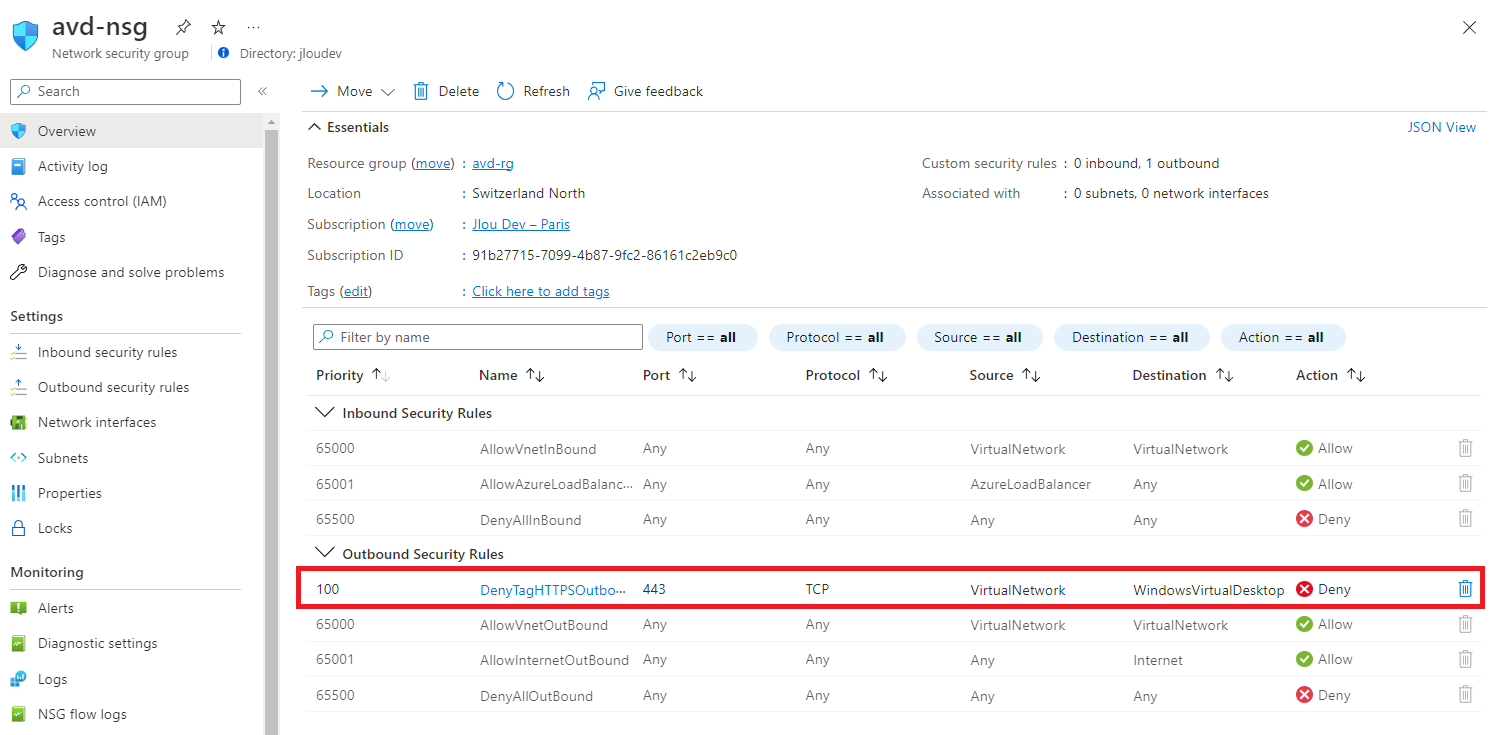Open the Jlou Dev – Paris subscription link
The width and height of the screenshot is (1501, 735).
521,224
